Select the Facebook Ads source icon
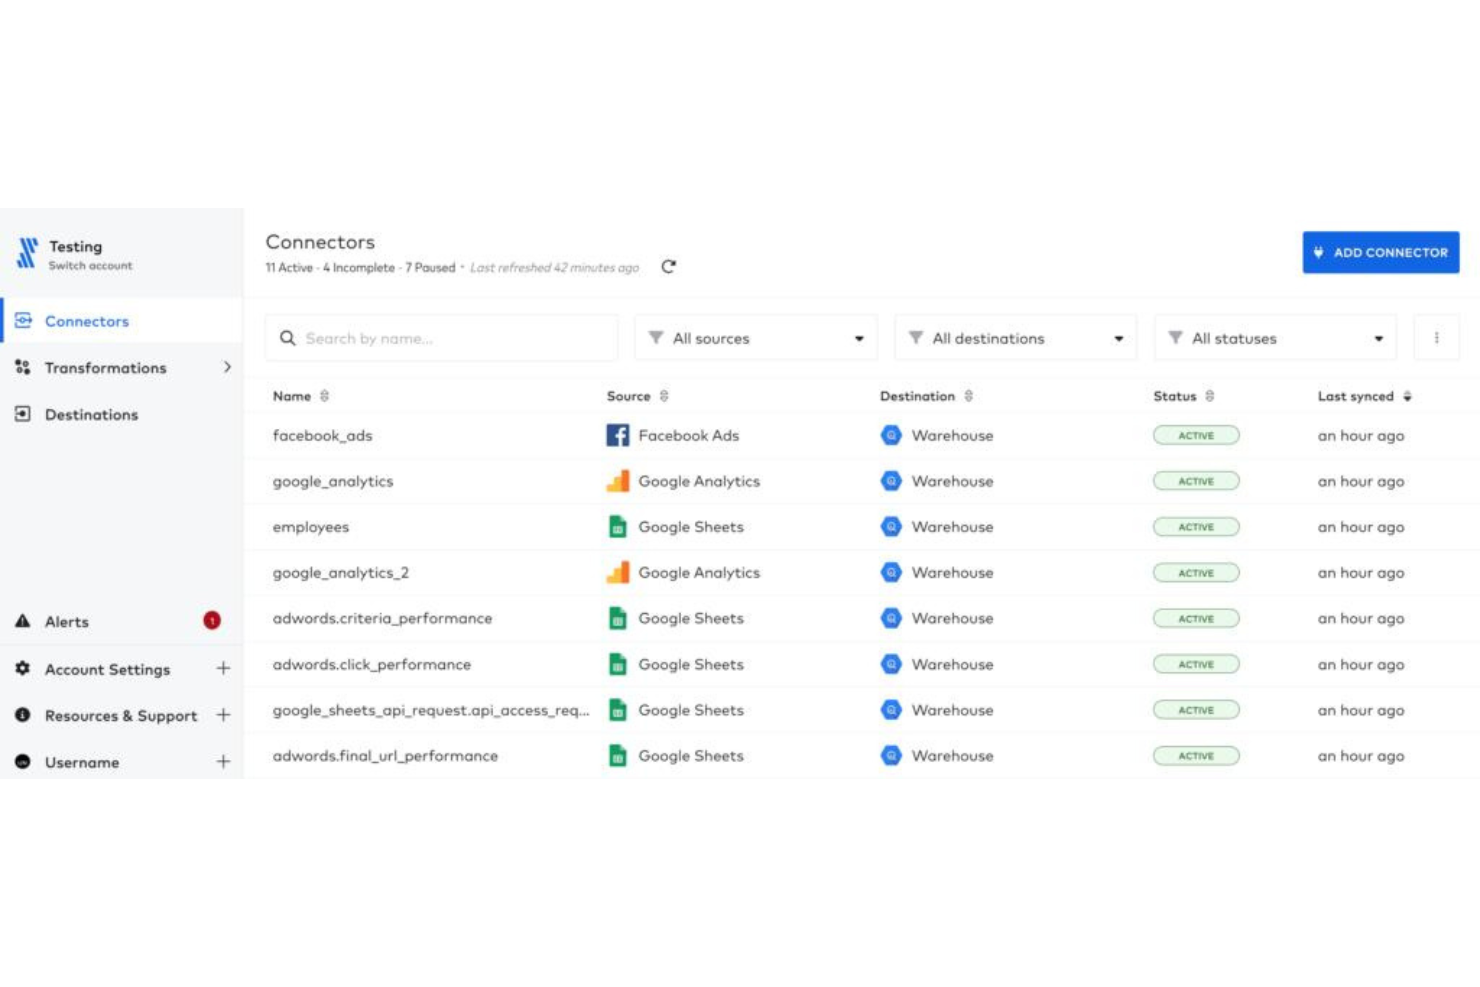The width and height of the screenshot is (1480, 987). point(617,435)
